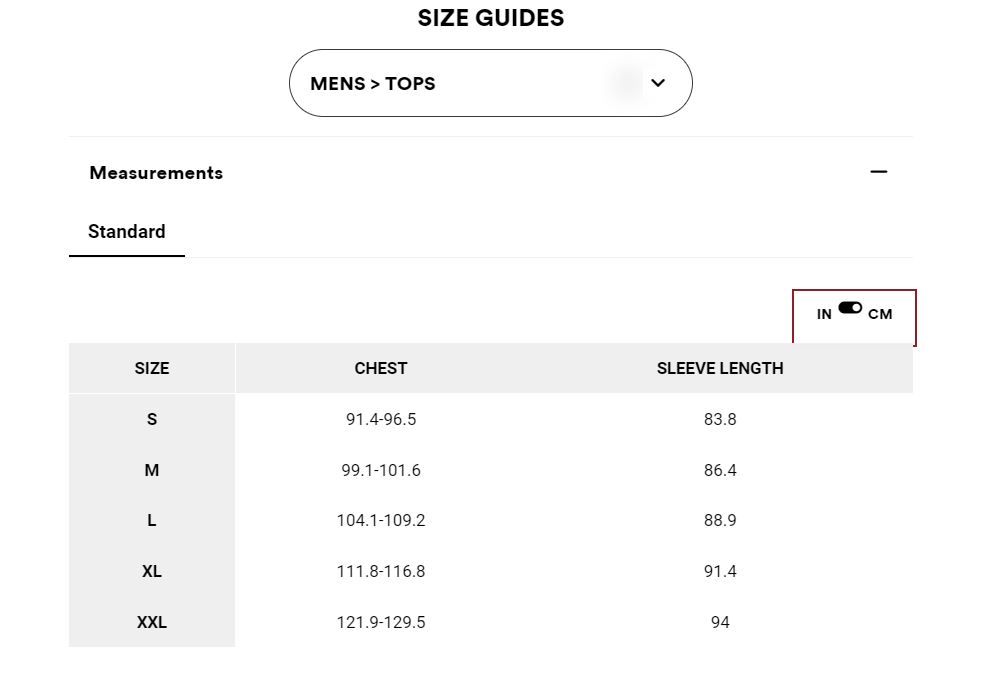Screen dimensions: 990x684
Task: Select the L size row label
Action: click(x=152, y=520)
